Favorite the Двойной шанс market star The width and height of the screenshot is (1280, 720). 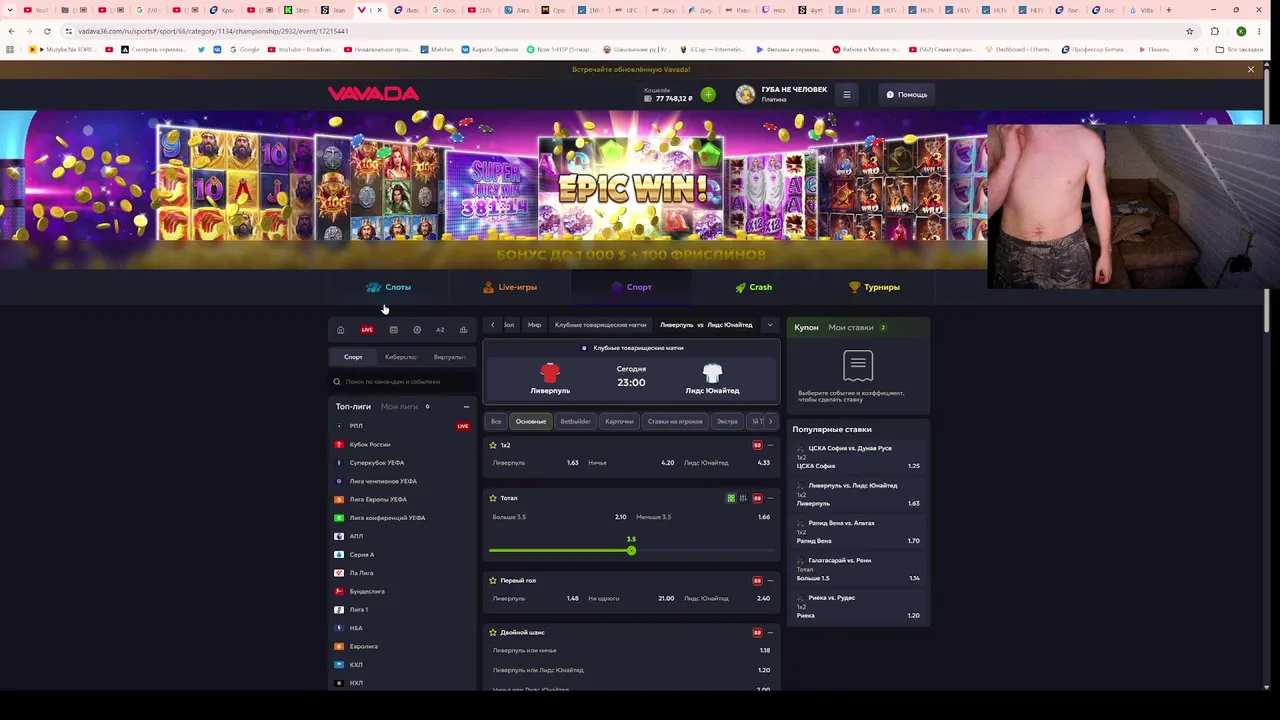(493, 632)
